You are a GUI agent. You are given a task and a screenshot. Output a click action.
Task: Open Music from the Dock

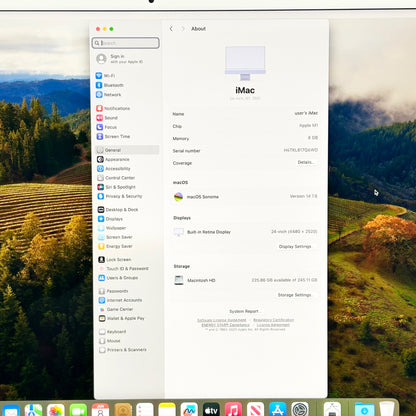point(233,410)
